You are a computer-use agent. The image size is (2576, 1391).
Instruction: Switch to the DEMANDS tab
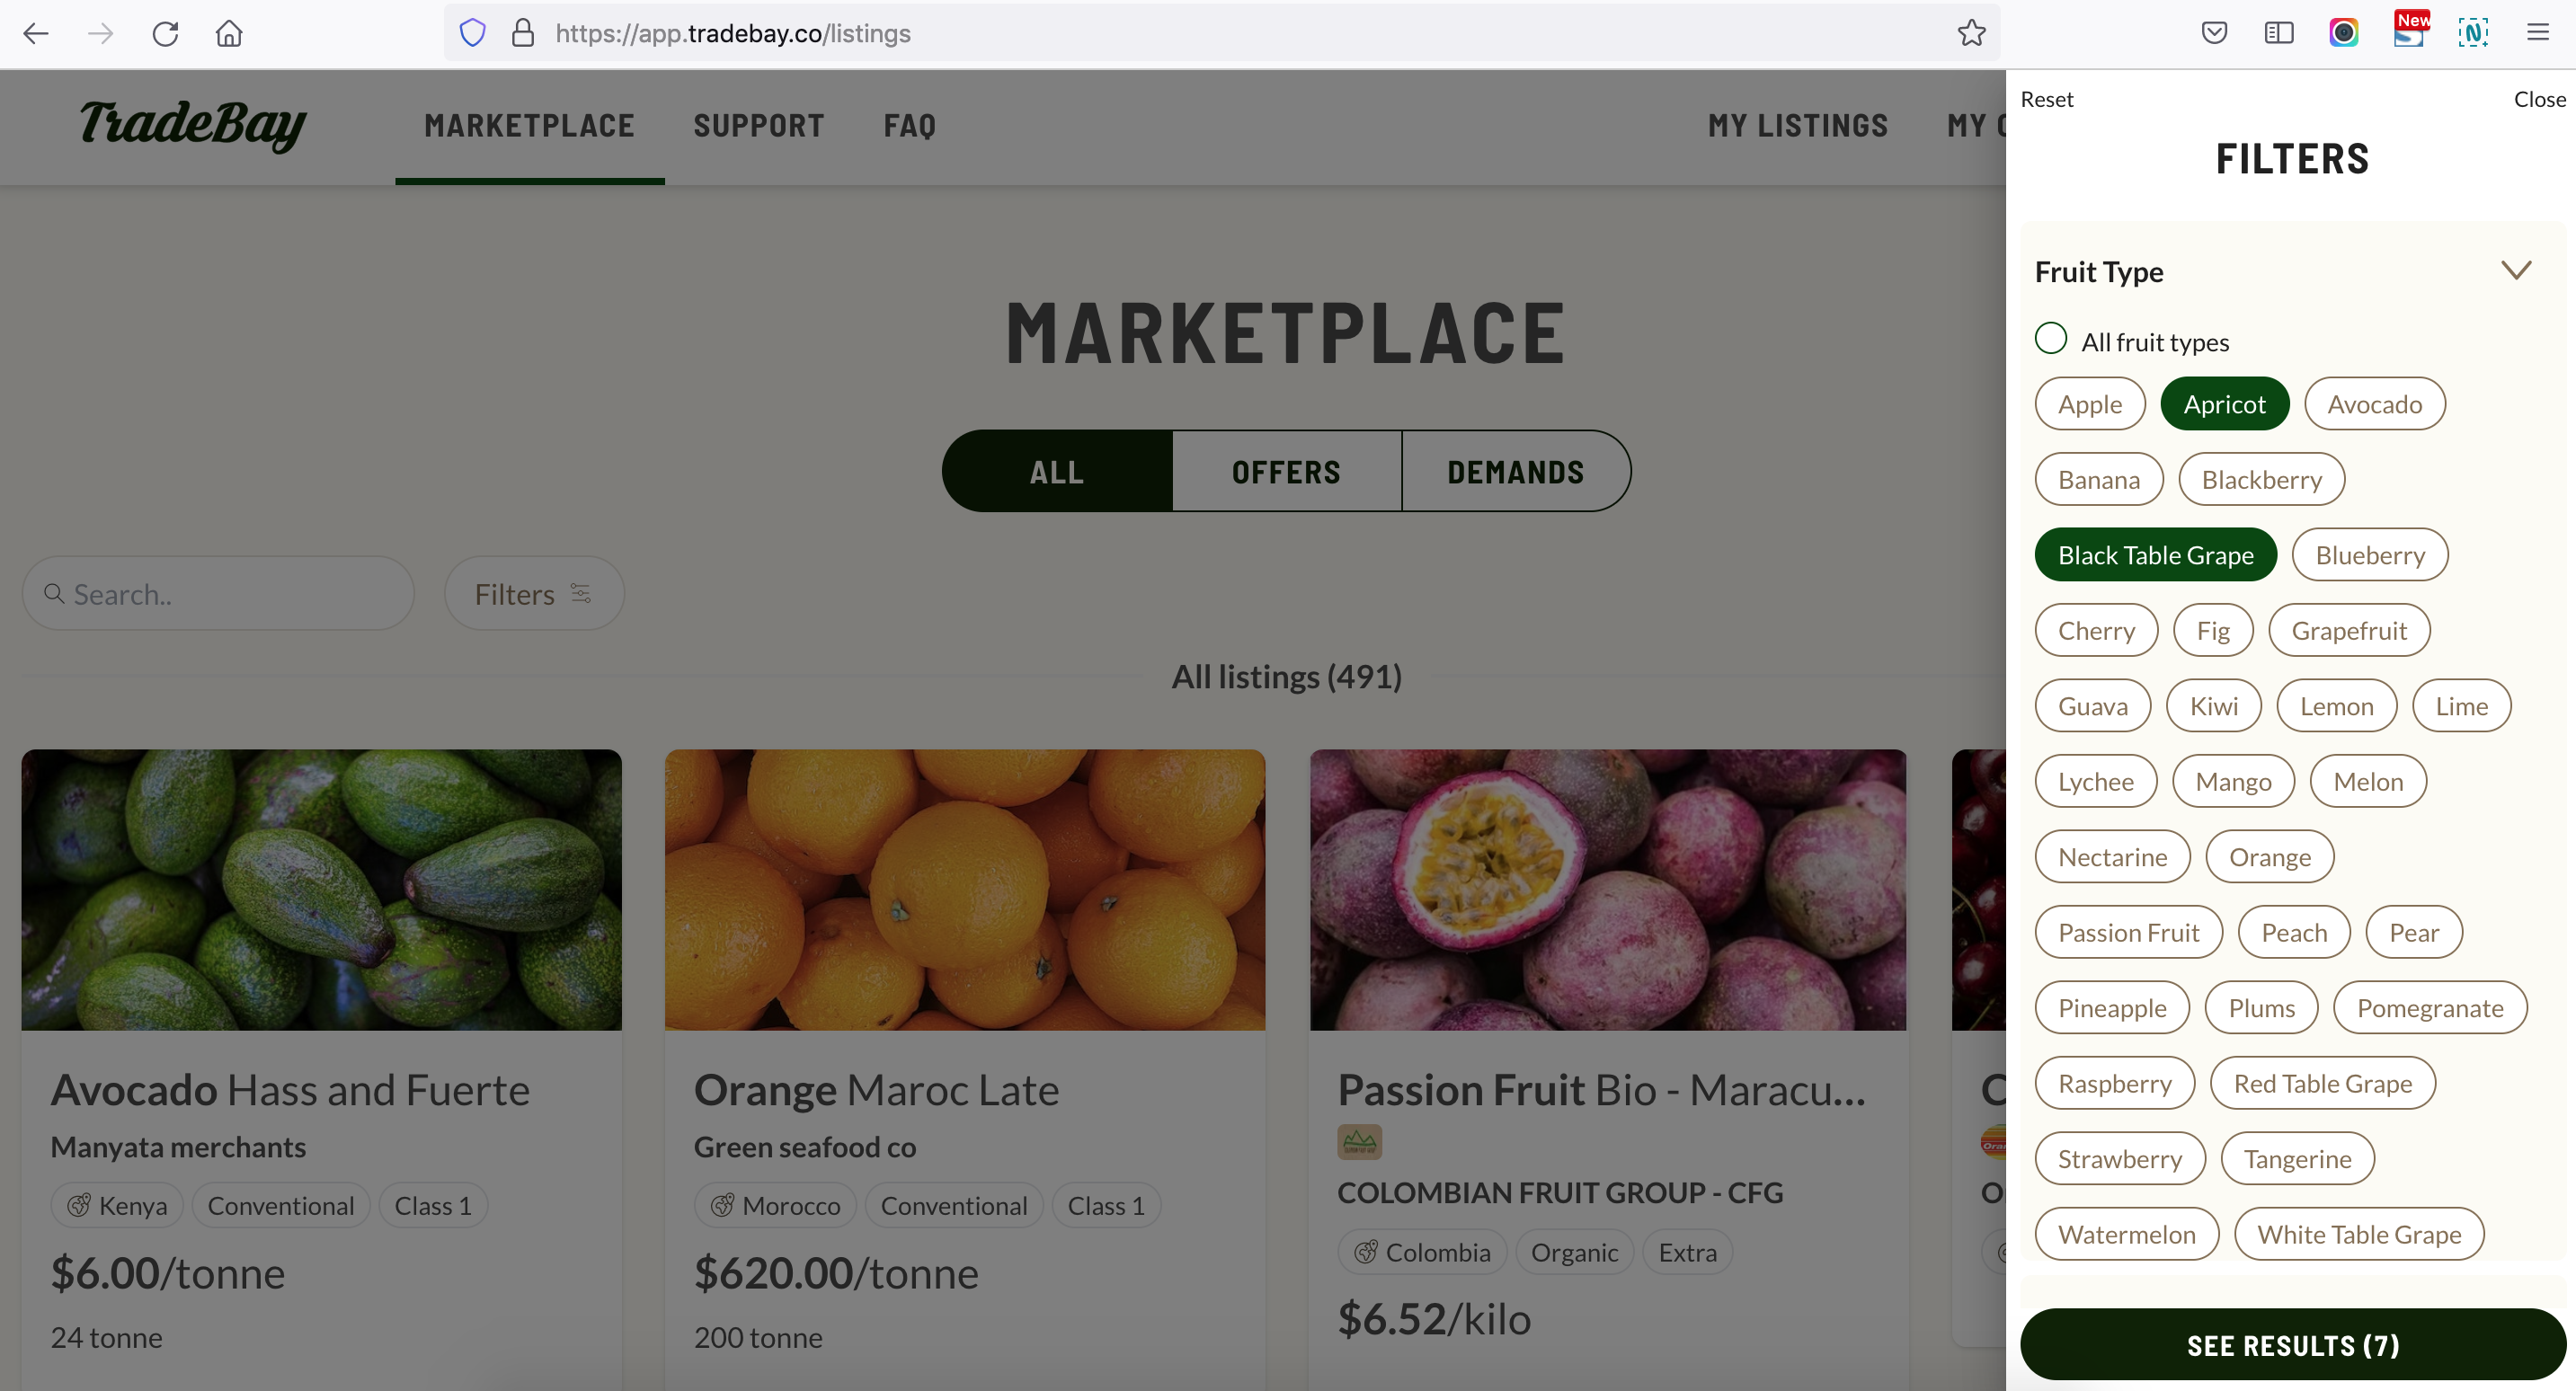pos(1516,472)
